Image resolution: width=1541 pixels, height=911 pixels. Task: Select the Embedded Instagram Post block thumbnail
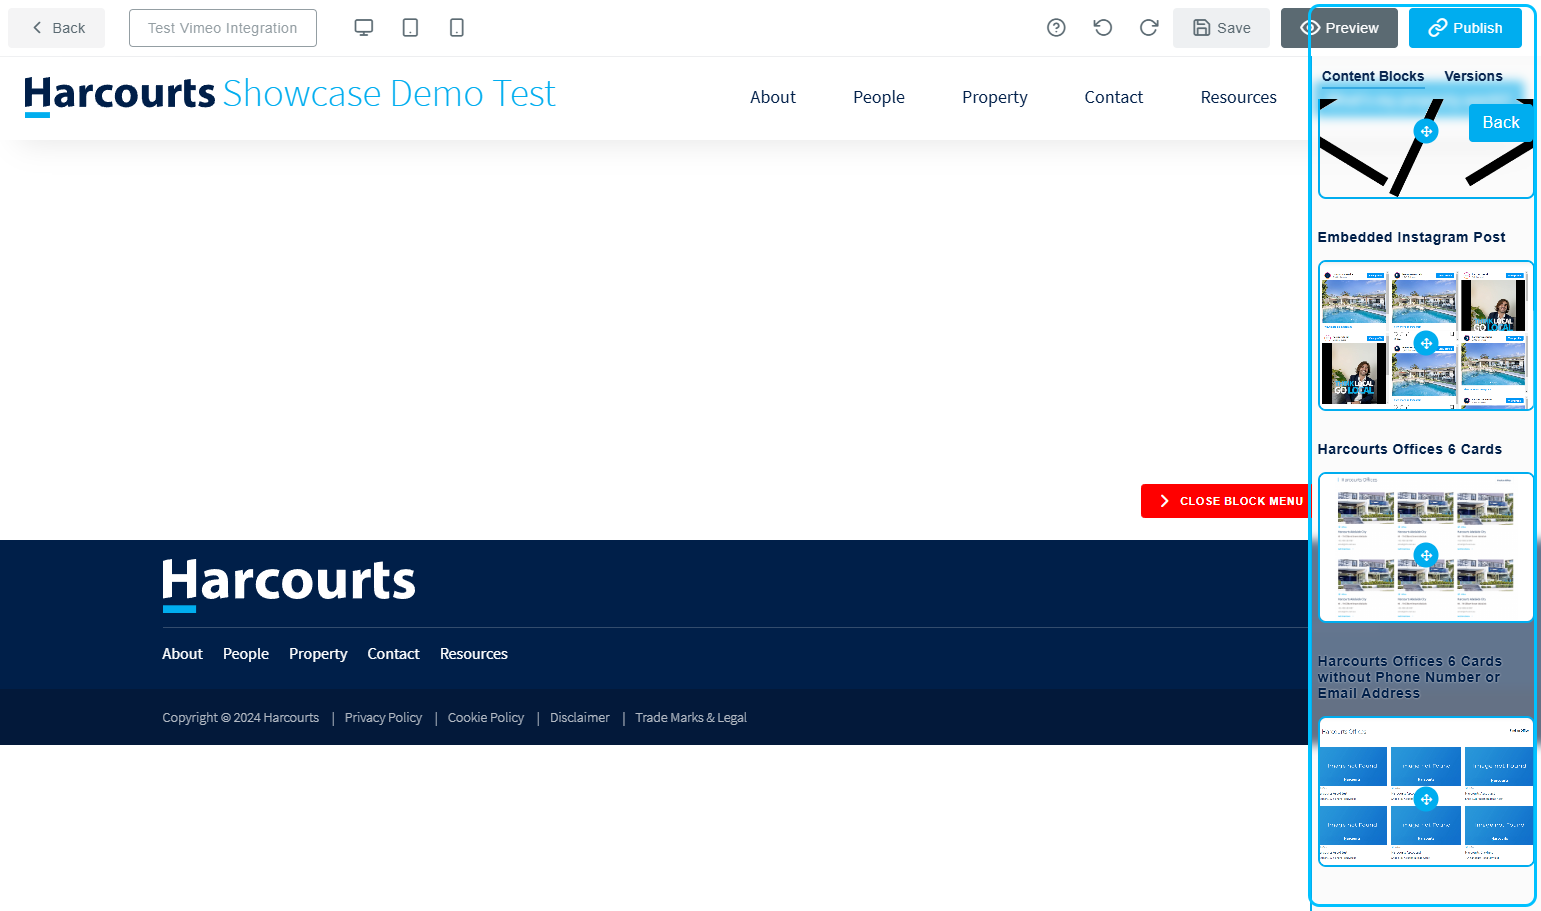click(1426, 336)
